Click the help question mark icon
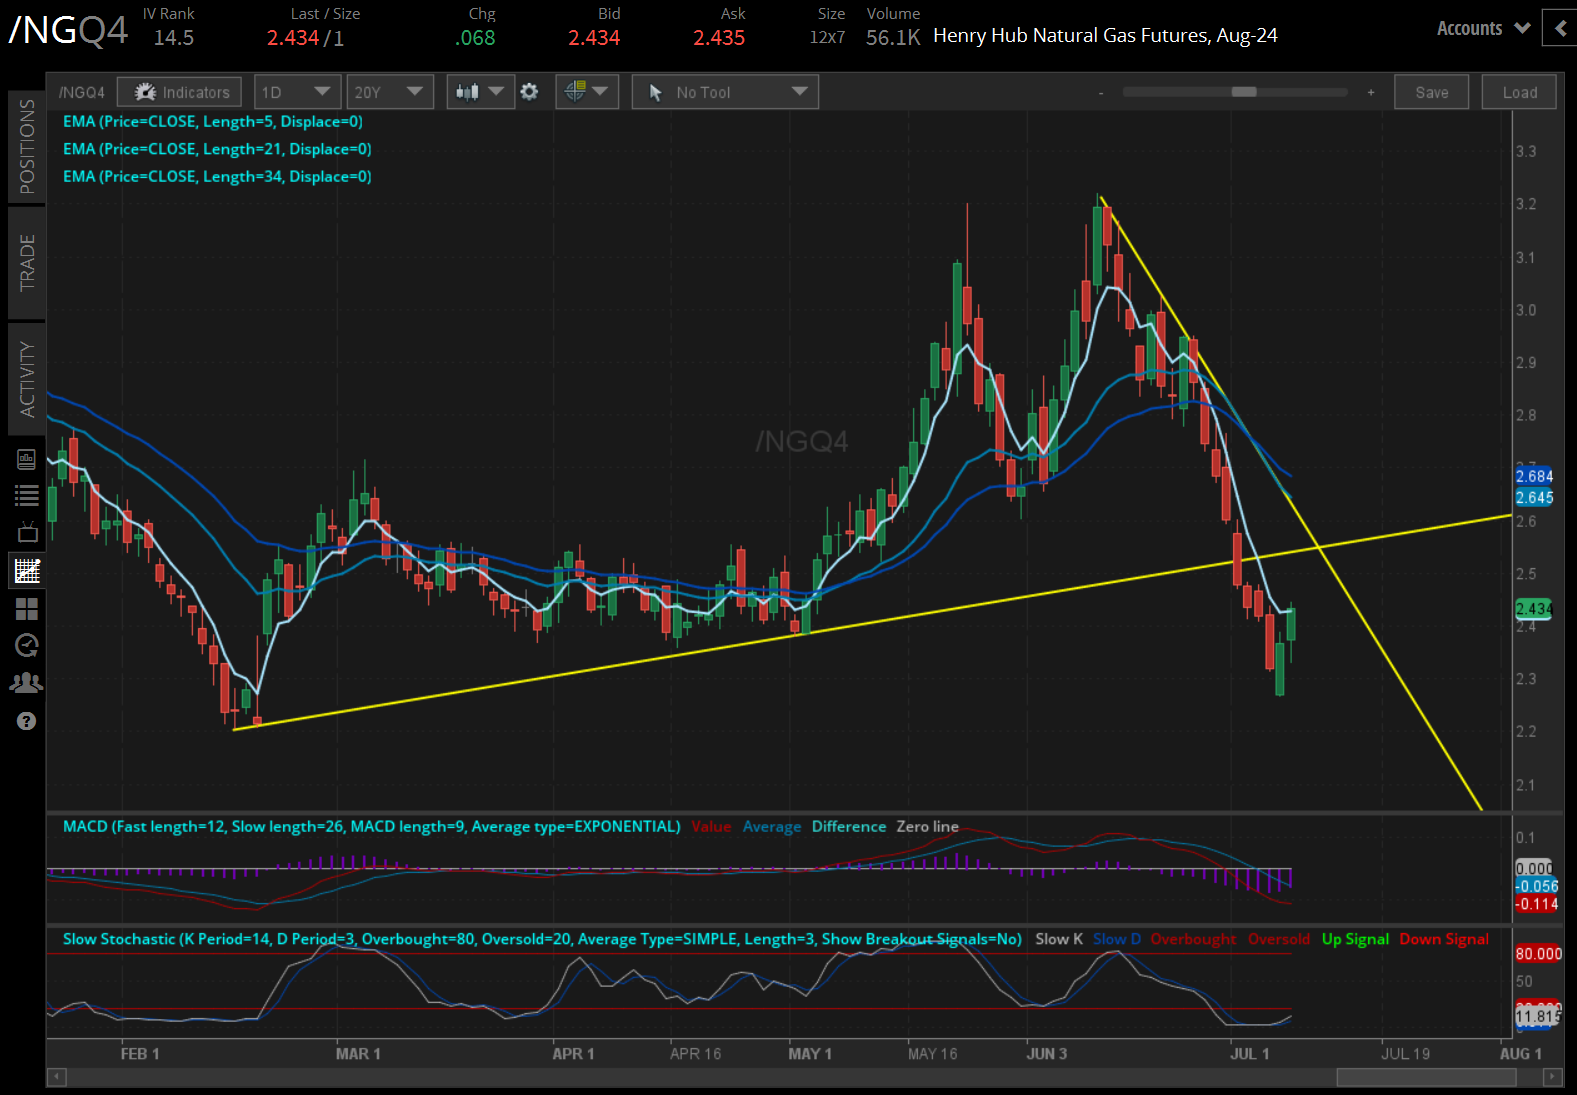The image size is (1577, 1095). (27, 721)
